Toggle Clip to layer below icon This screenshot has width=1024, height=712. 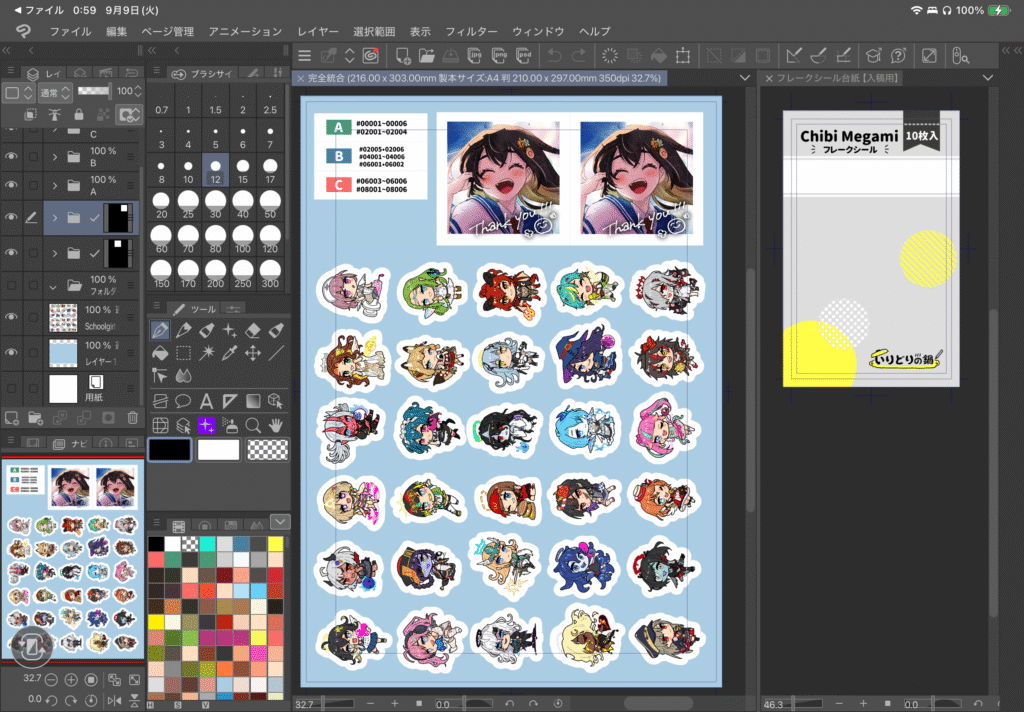[x=30, y=115]
